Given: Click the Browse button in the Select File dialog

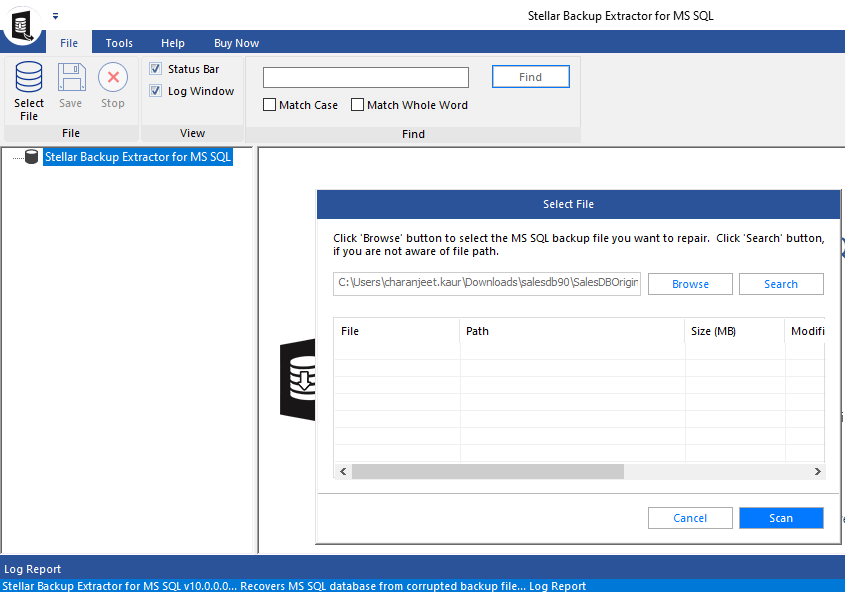Looking at the screenshot, I should [690, 284].
